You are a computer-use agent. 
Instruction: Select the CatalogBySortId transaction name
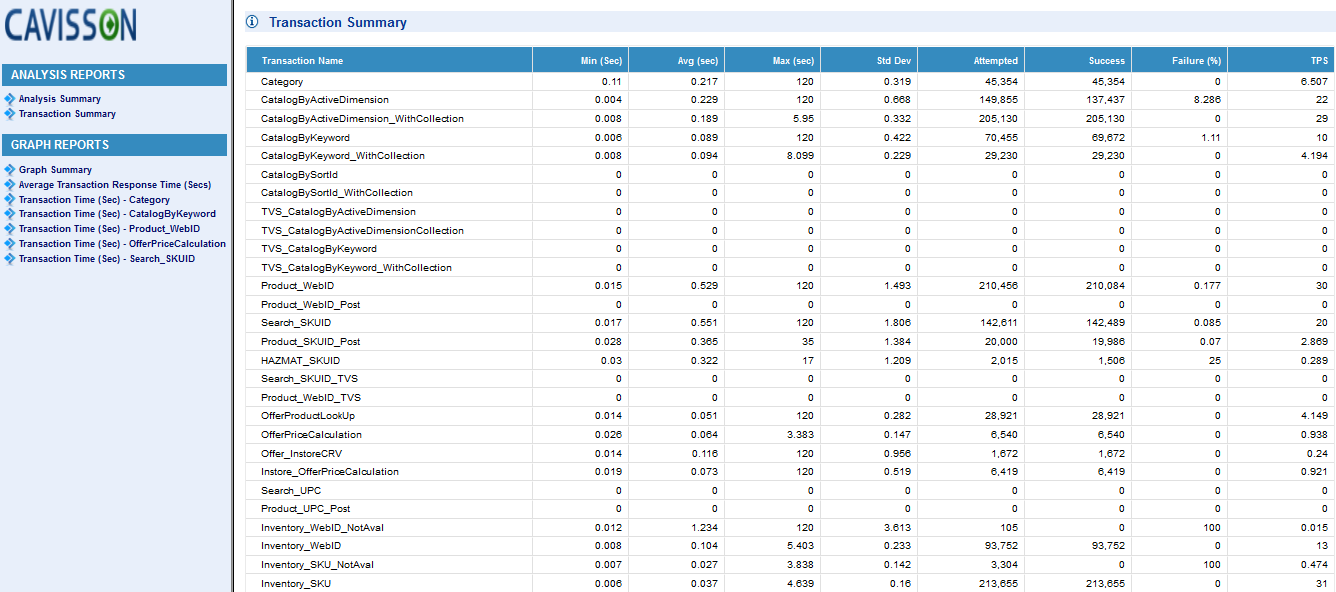coord(299,174)
